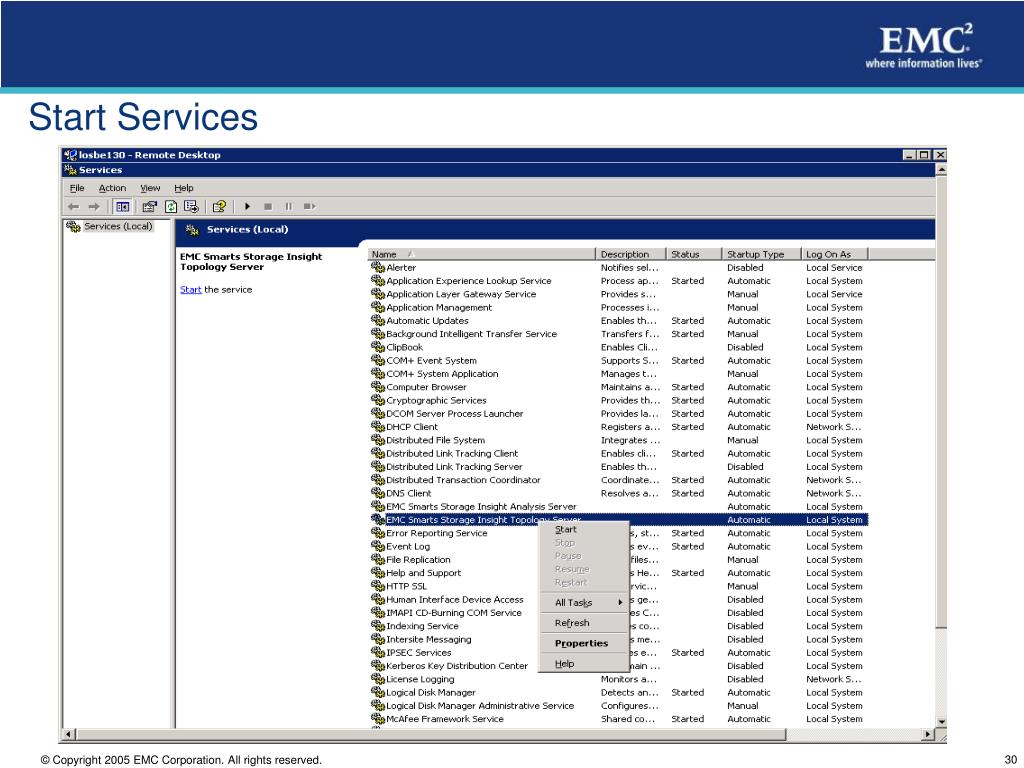Sort by the Status column header
This screenshot has height=768, width=1024.
click(694, 254)
